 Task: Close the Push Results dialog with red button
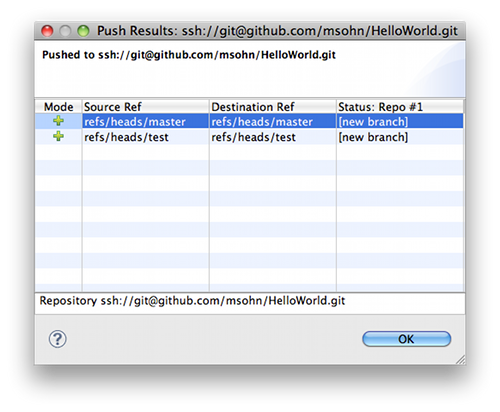click(47, 31)
